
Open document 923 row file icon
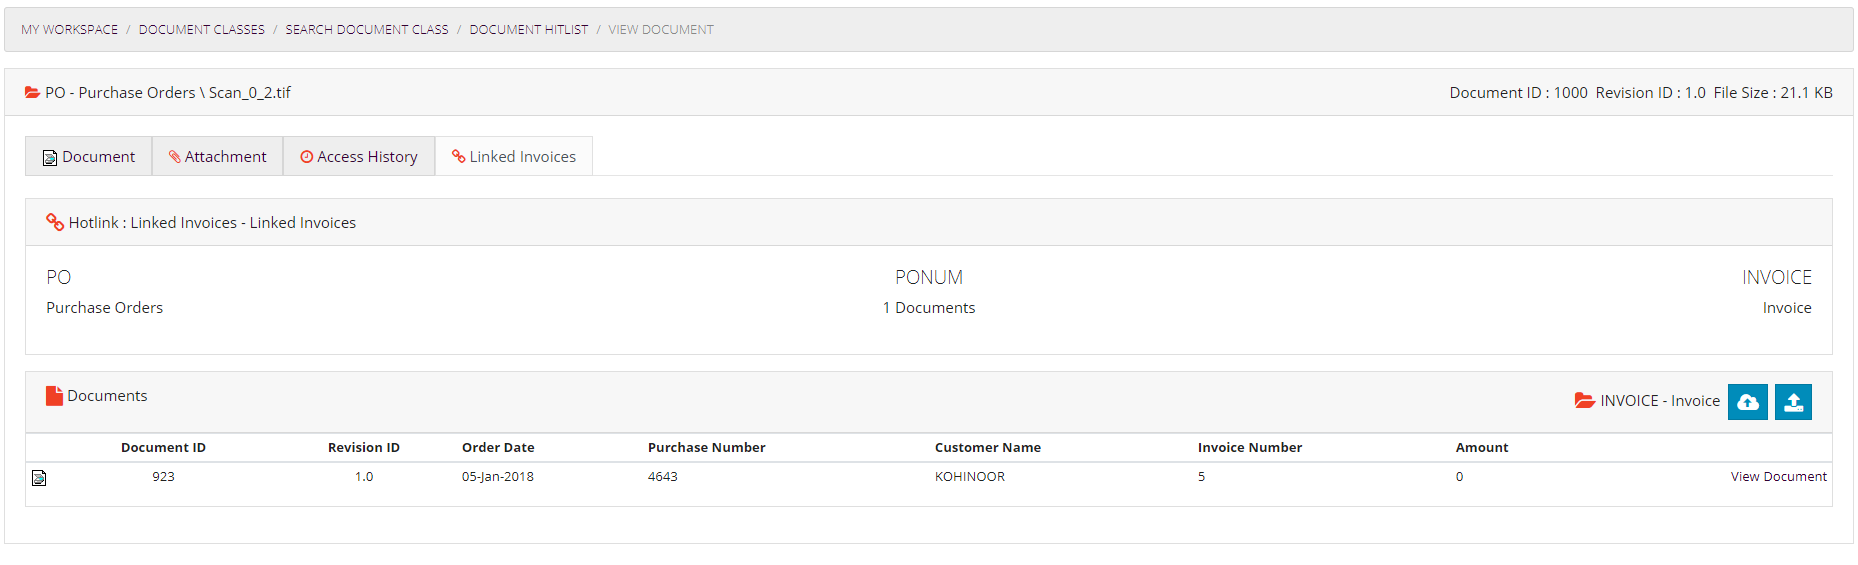click(x=39, y=478)
